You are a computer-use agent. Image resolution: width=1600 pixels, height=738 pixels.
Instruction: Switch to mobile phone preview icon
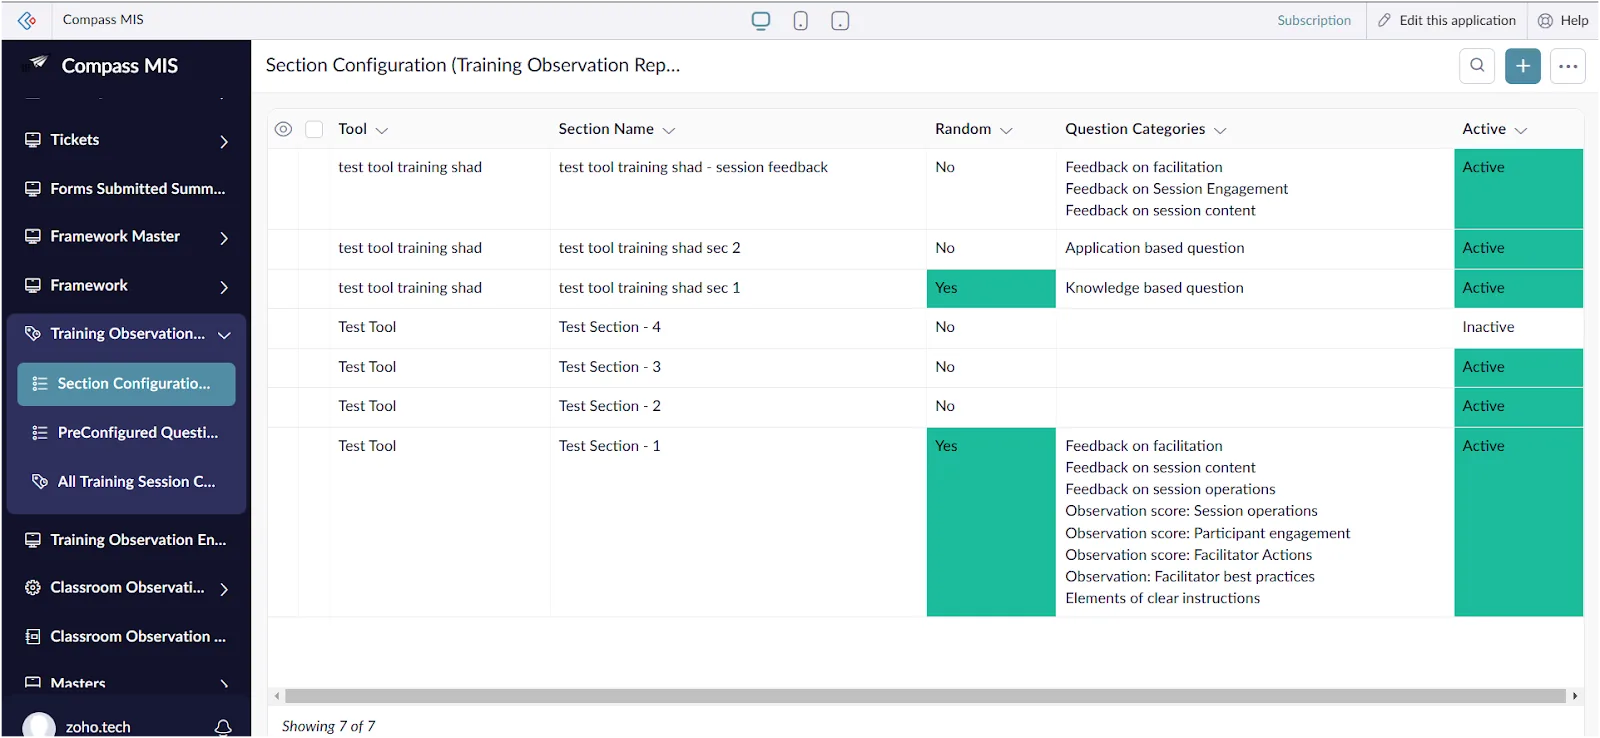pyautogui.click(x=800, y=21)
